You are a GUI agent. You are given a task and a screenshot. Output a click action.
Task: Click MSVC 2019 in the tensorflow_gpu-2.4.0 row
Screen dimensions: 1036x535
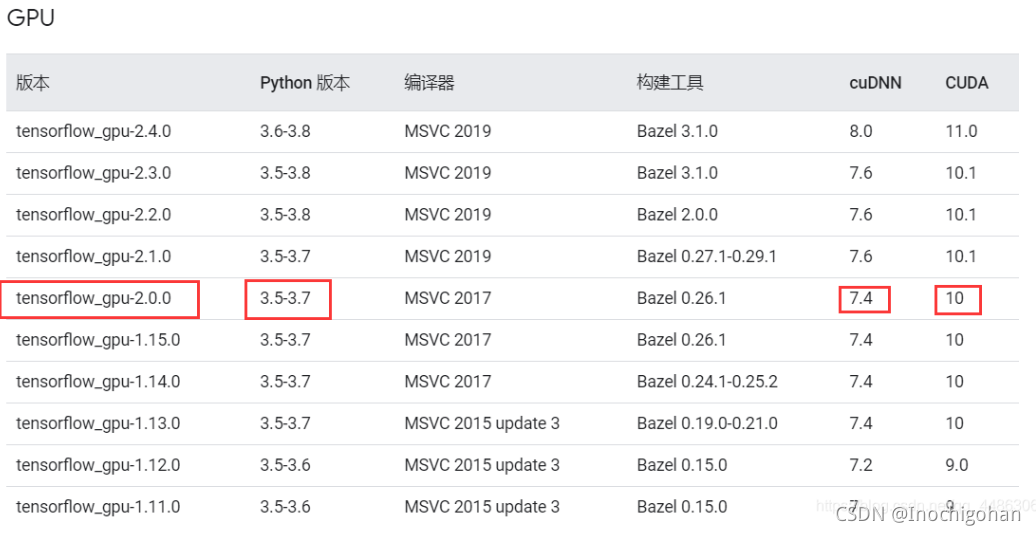(x=447, y=131)
